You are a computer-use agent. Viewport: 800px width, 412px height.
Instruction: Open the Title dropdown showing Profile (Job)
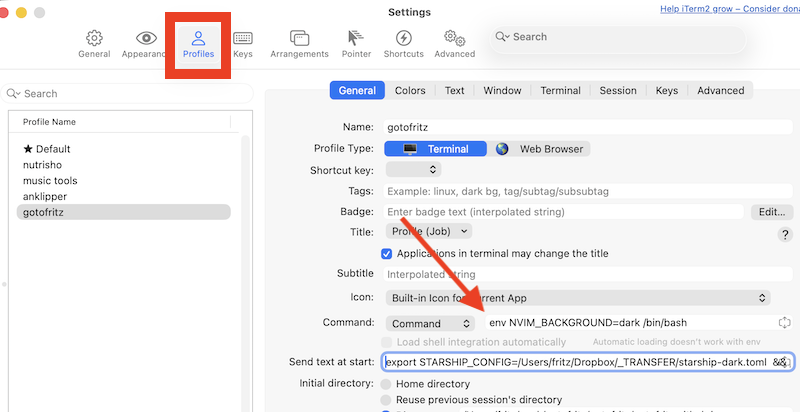tap(429, 231)
